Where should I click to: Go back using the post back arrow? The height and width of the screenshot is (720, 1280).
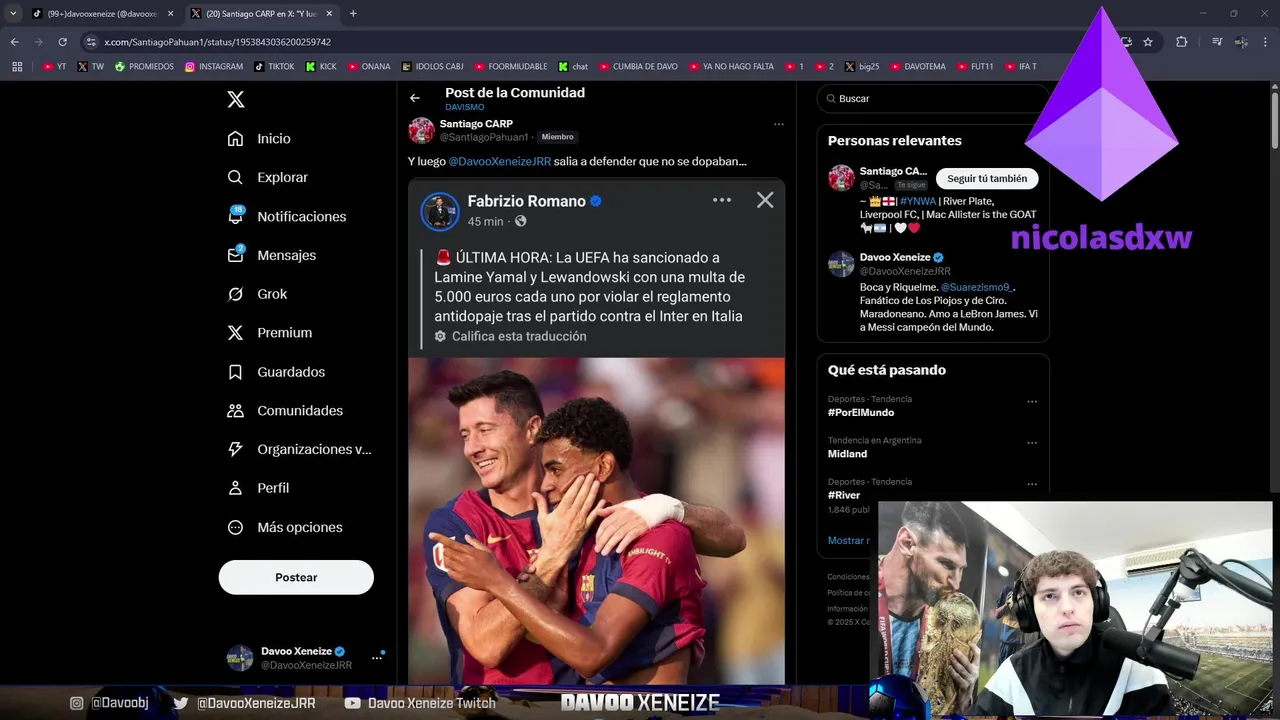[415, 98]
